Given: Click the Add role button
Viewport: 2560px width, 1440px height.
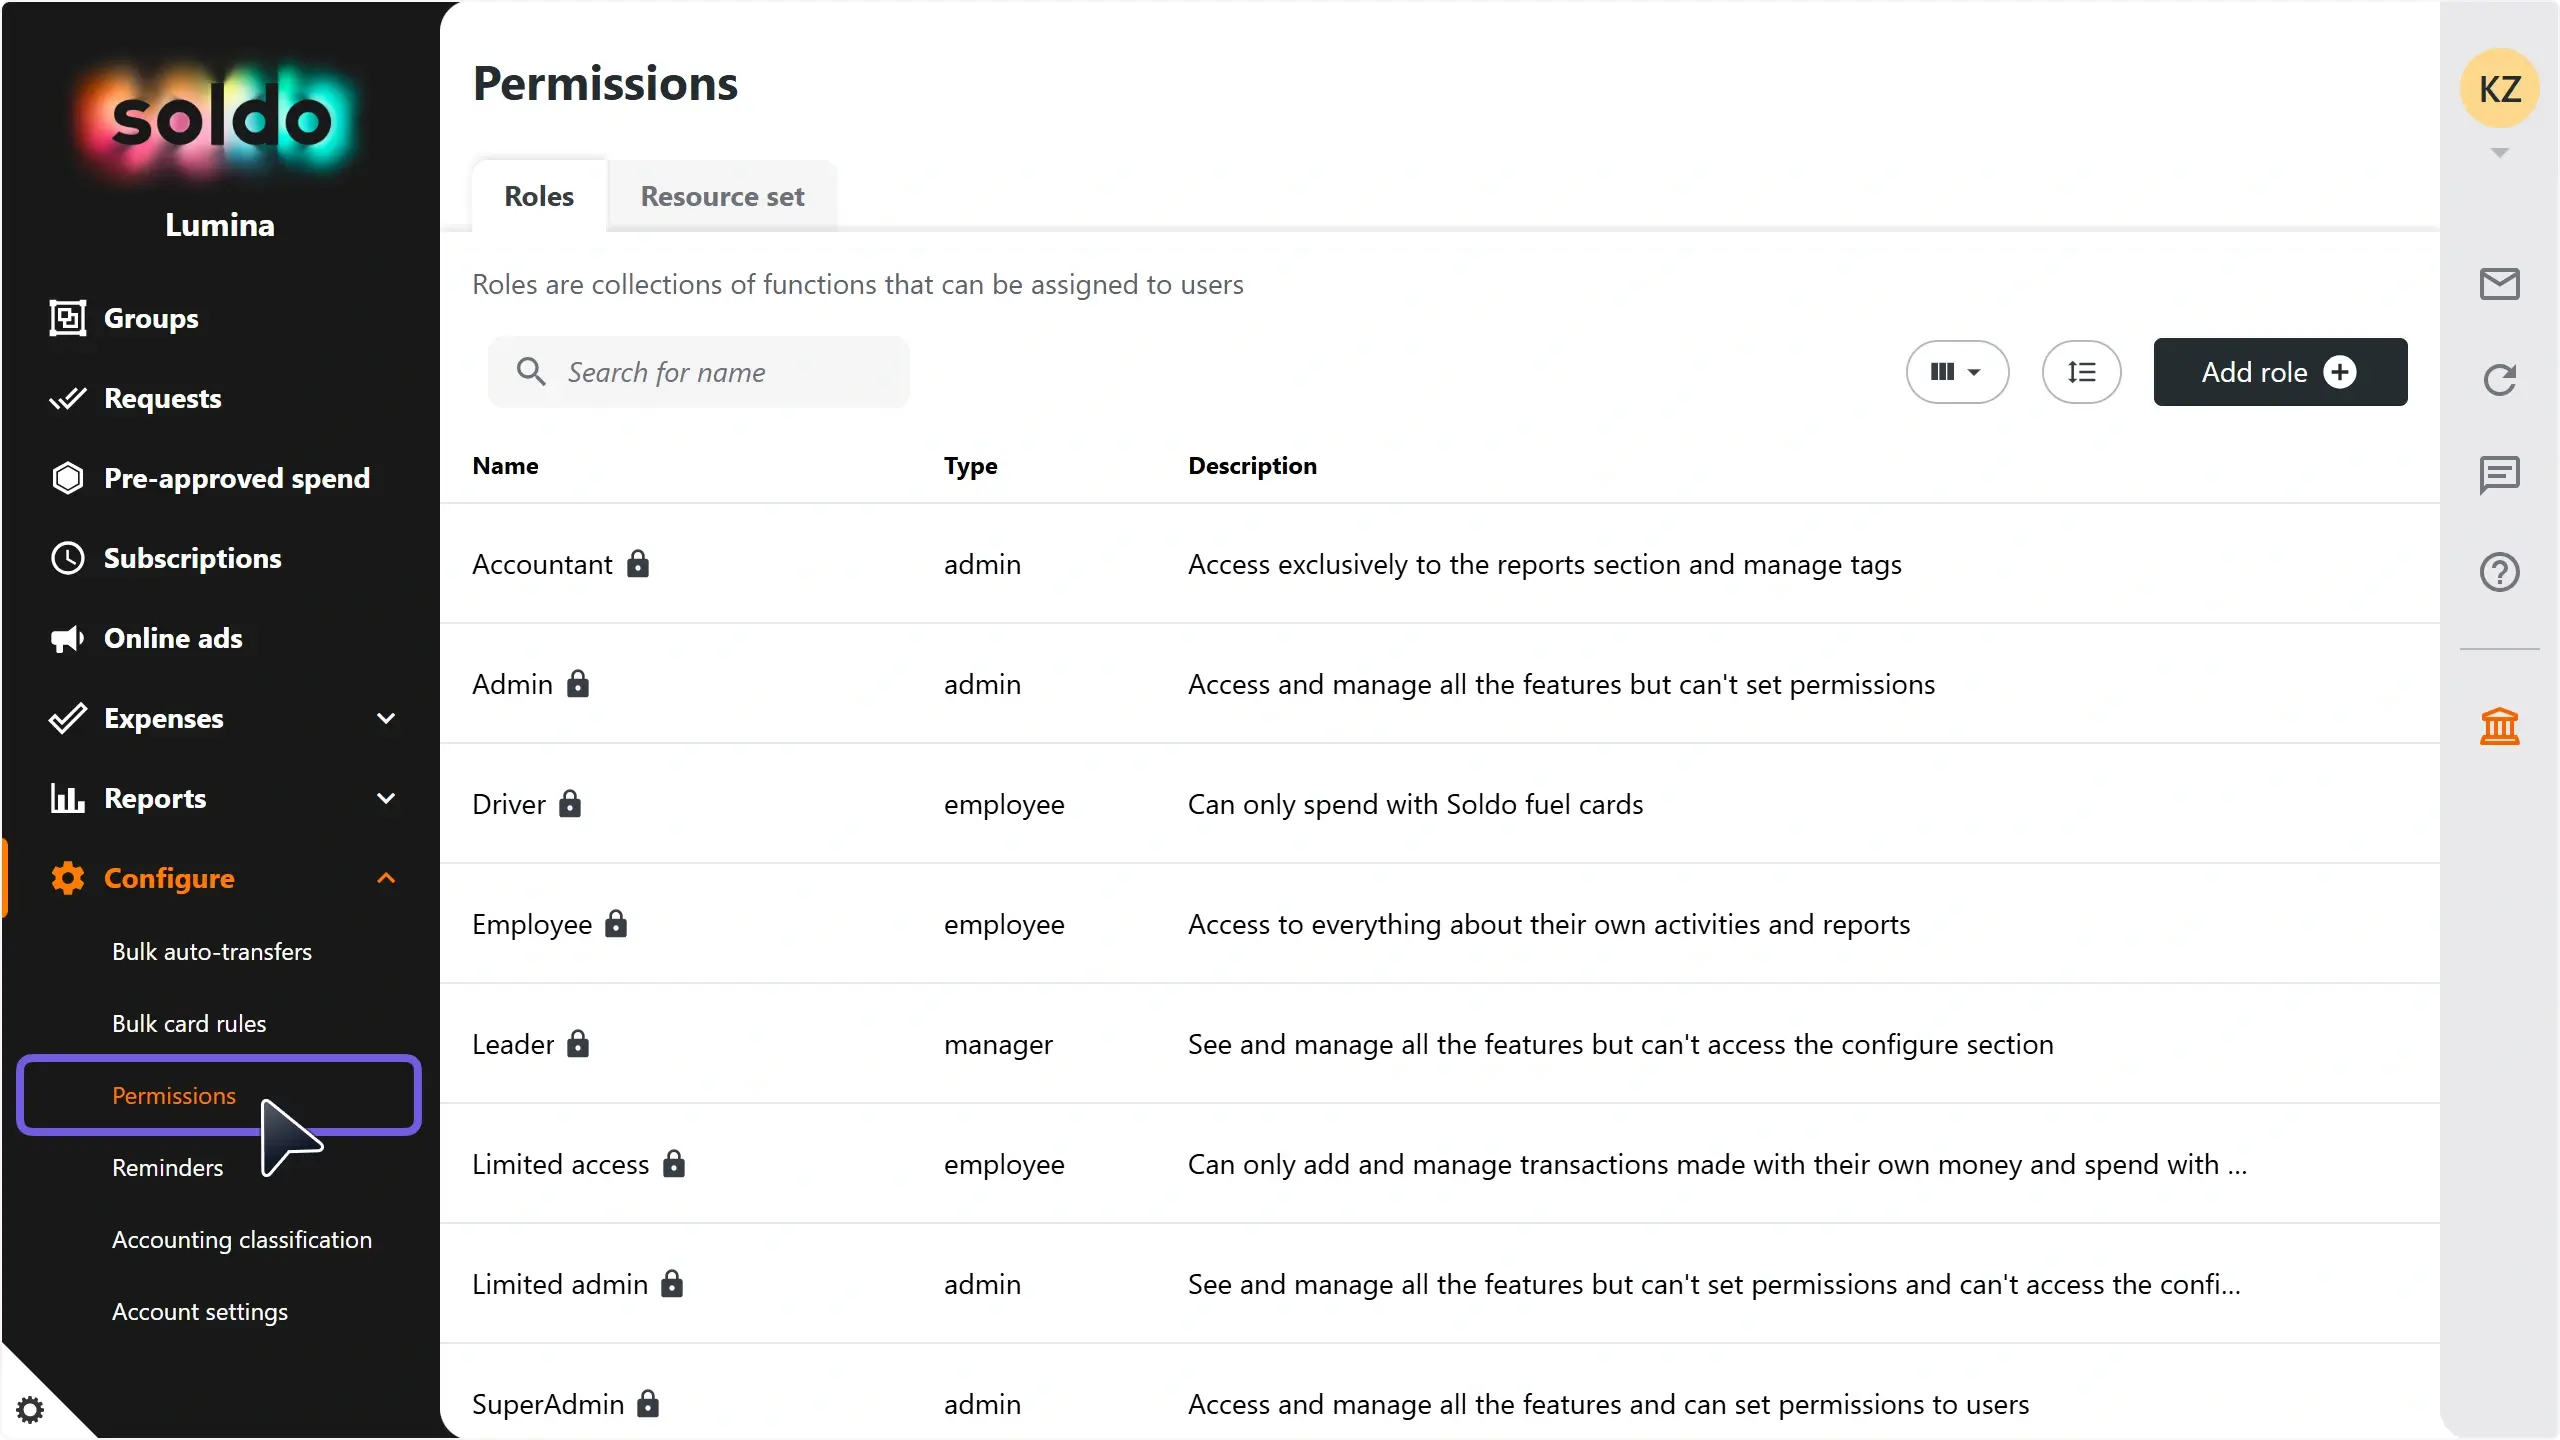Looking at the screenshot, I should click(x=2279, y=372).
